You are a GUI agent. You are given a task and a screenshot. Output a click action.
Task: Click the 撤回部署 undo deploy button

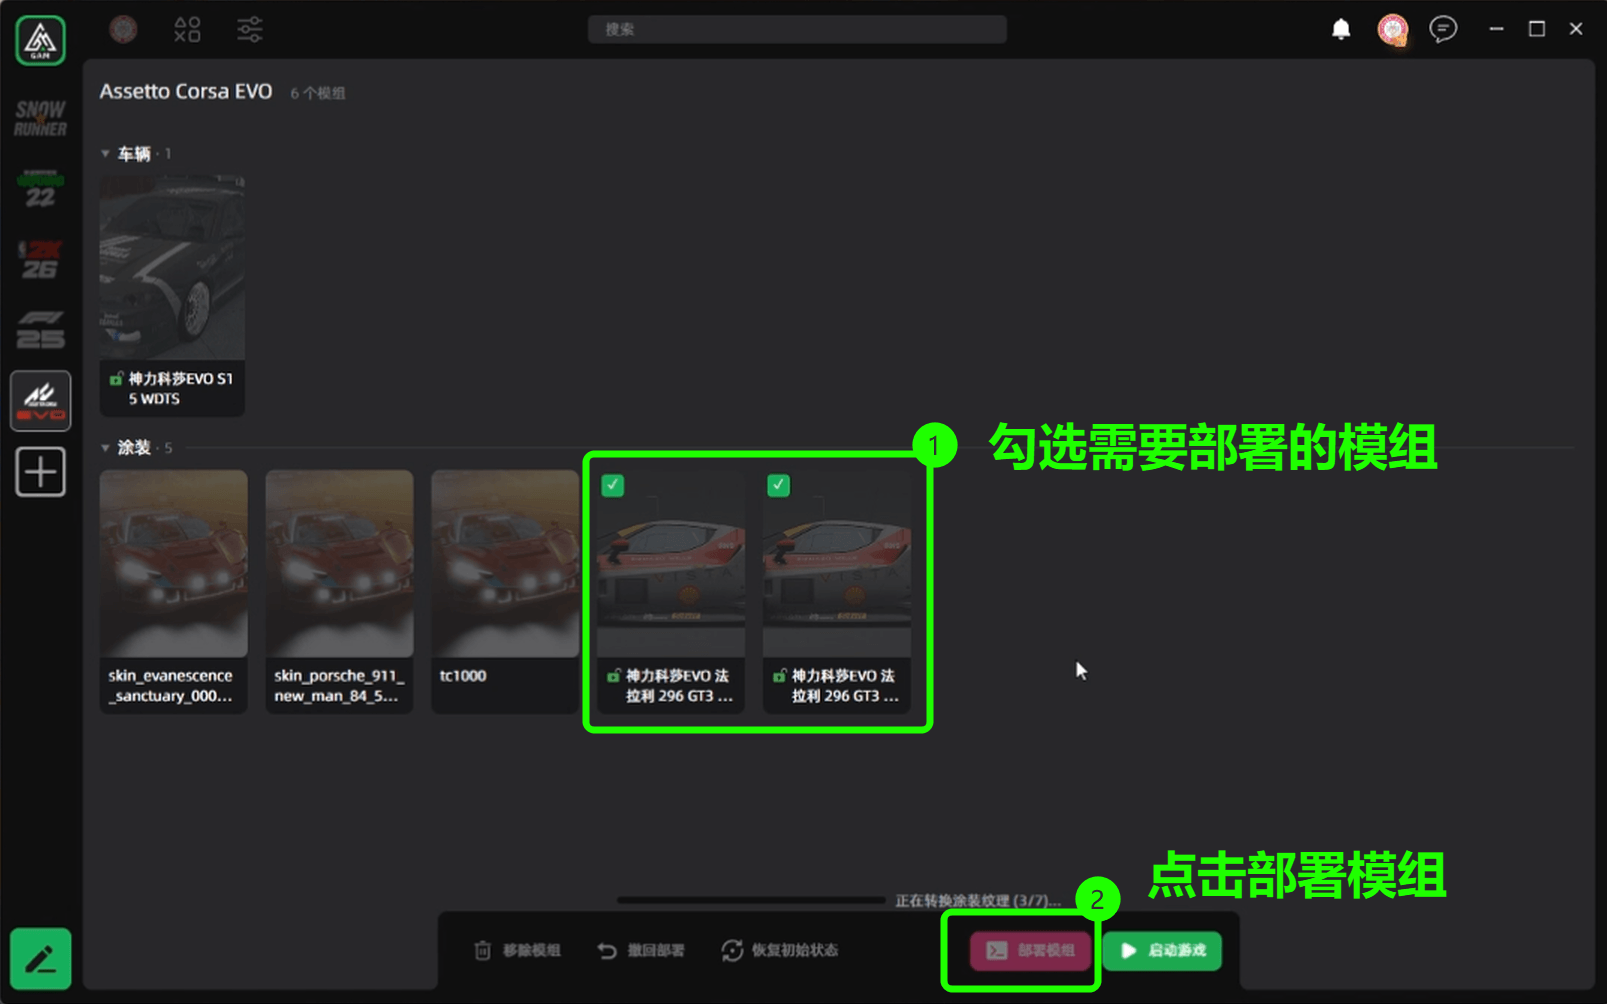tap(641, 950)
